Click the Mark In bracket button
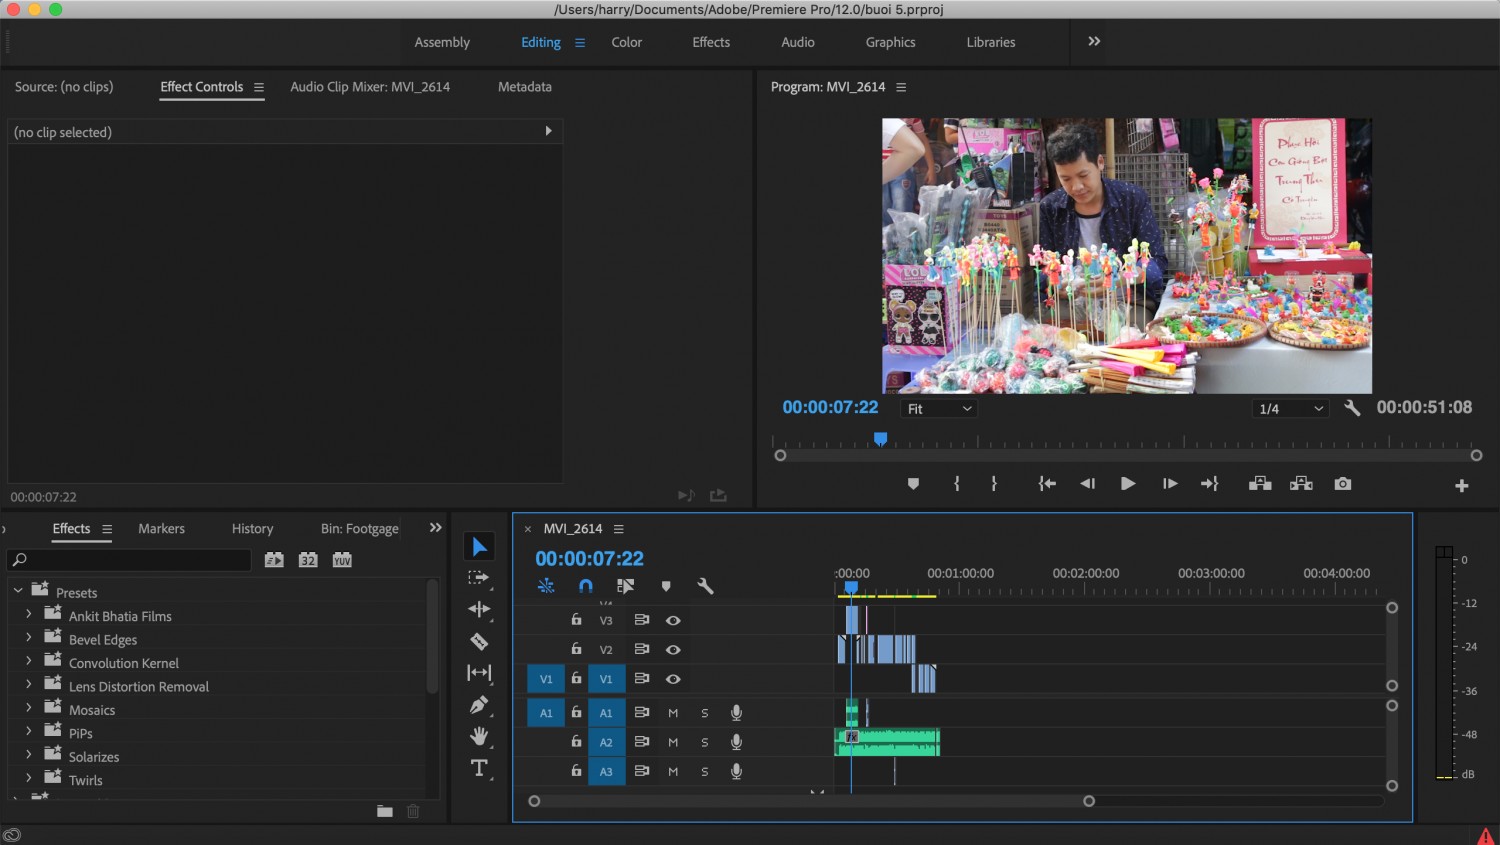 (x=957, y=484)
